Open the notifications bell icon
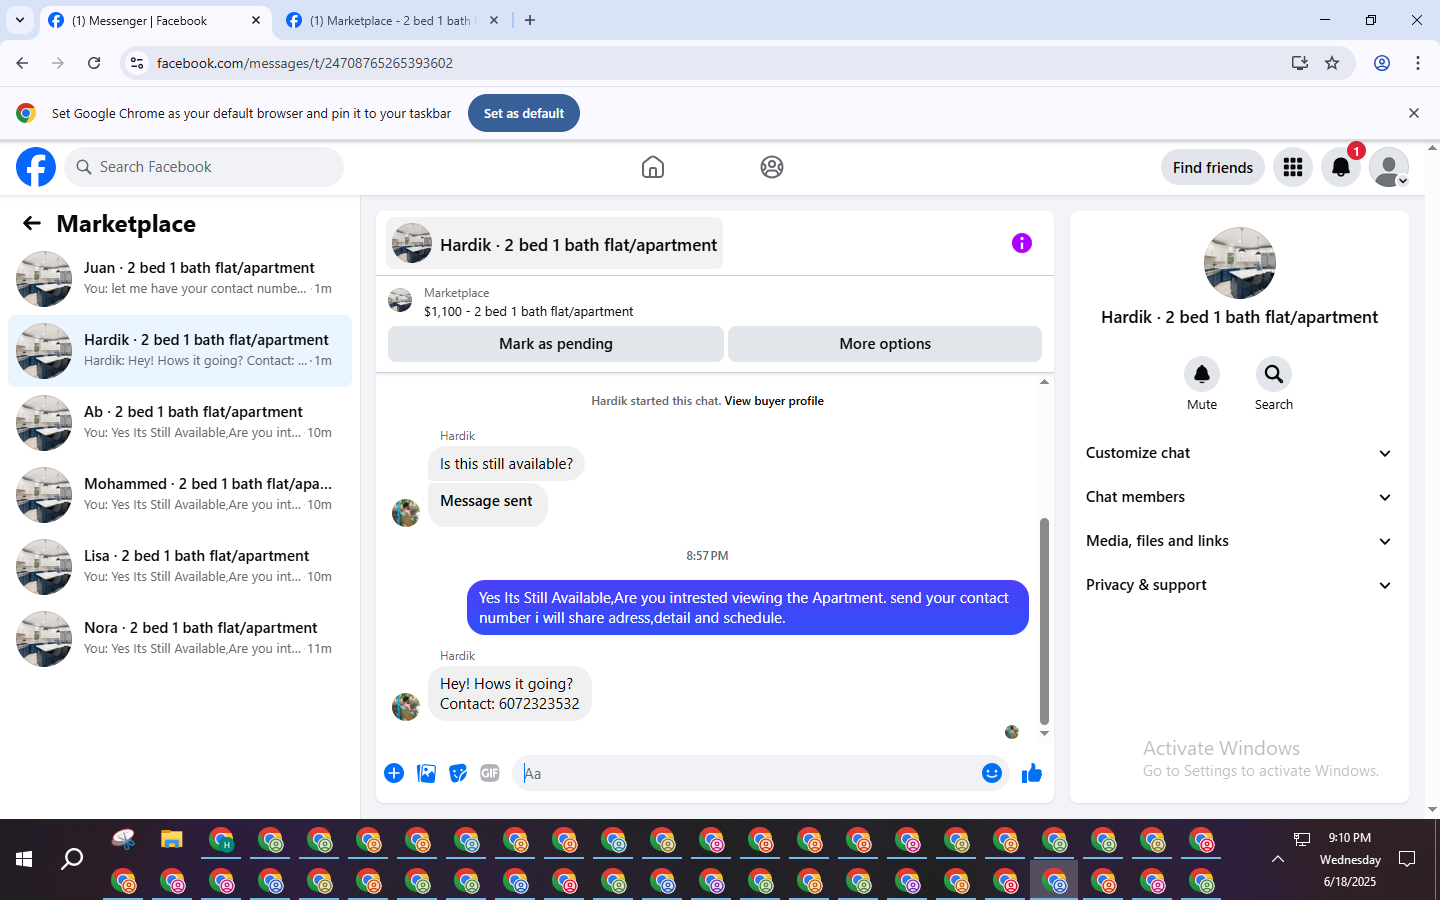 tap(1341, 167)
